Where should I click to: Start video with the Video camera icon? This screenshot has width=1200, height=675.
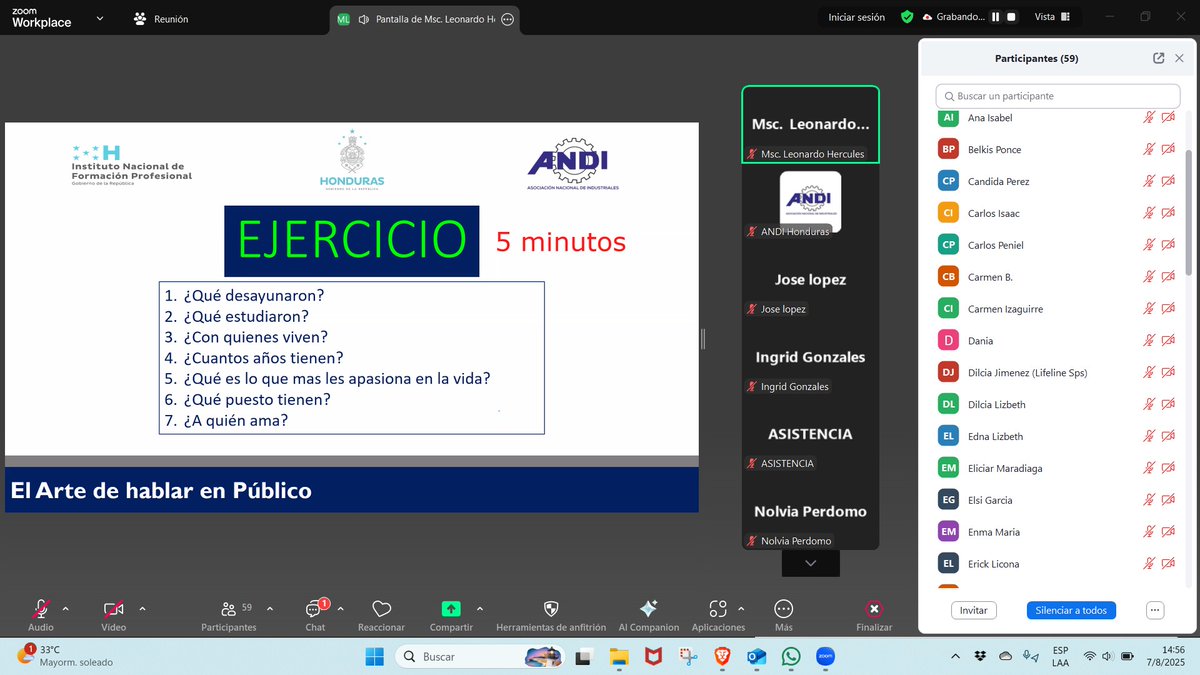(112, 608)
